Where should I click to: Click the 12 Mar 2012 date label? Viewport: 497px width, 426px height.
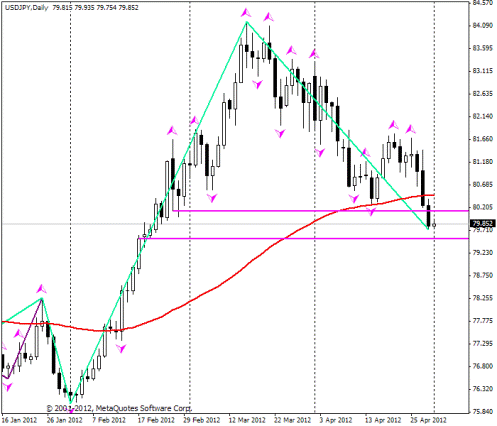247,420
